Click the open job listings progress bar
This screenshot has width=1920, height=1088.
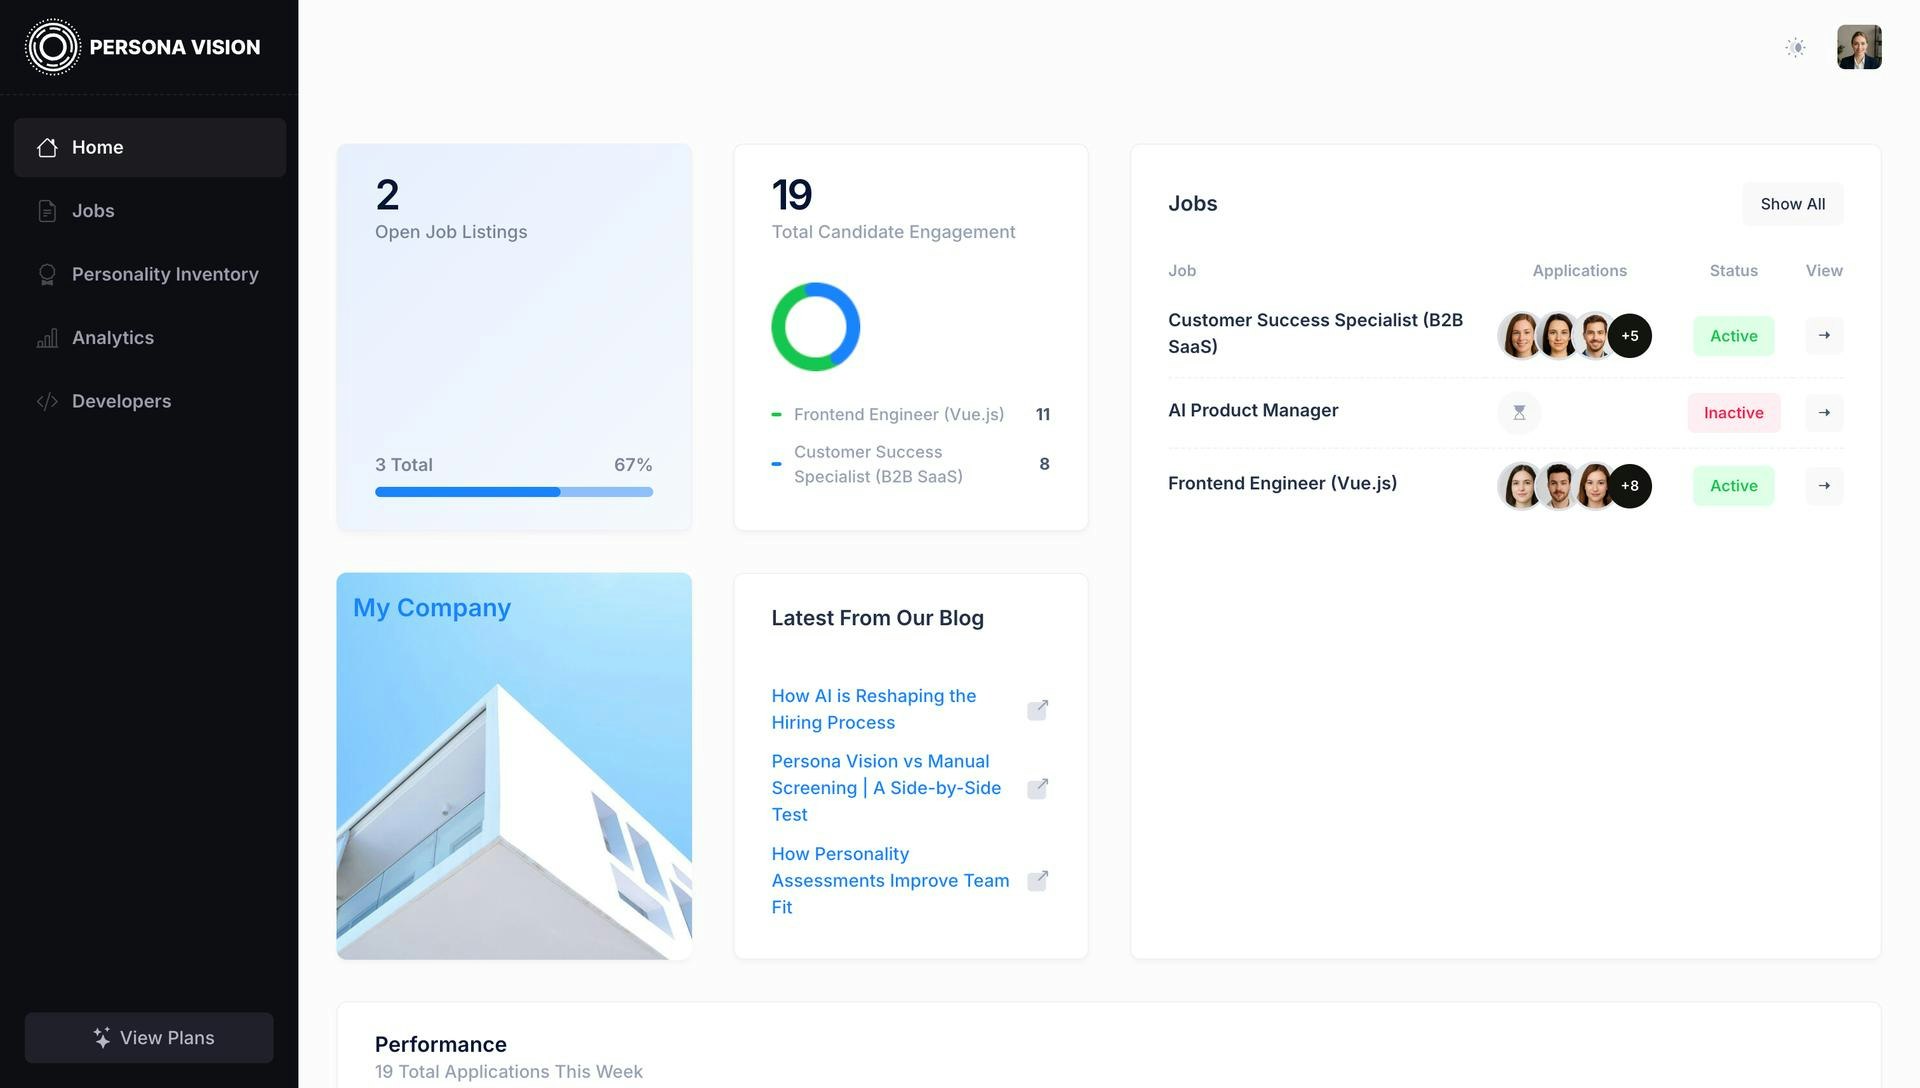[x=513, y=492]
